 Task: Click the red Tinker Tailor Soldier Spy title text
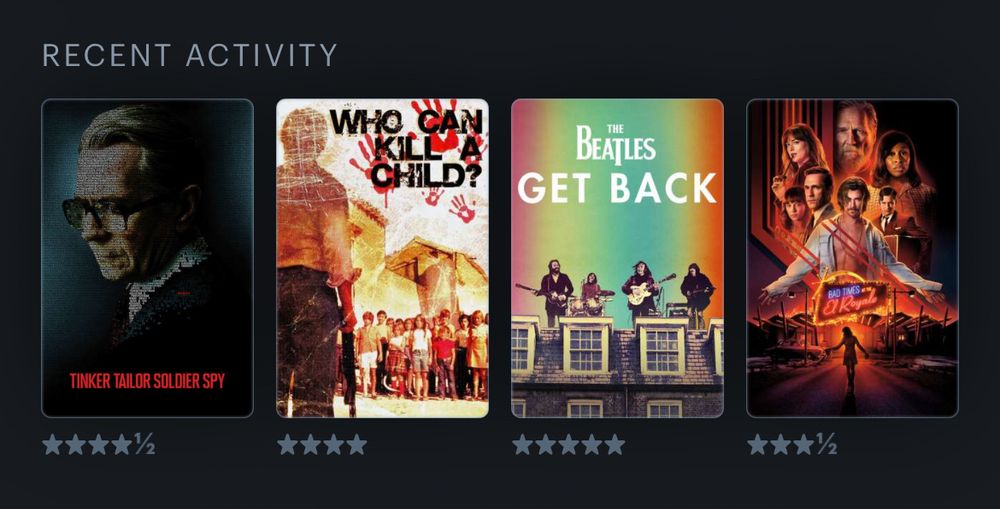[147, 381]
